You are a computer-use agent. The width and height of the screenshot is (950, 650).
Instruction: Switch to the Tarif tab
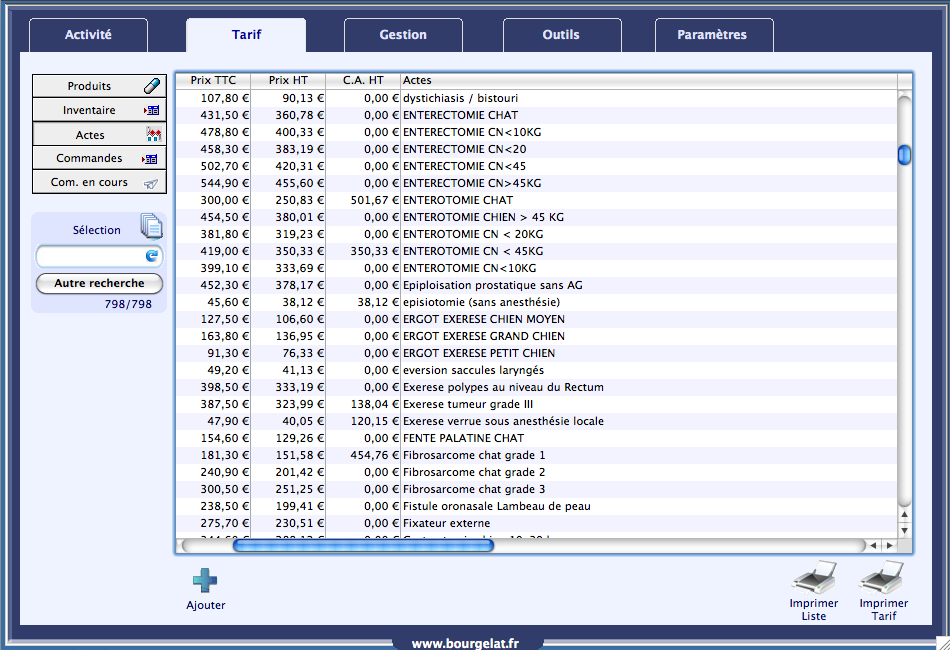click(x=246, y=35)
